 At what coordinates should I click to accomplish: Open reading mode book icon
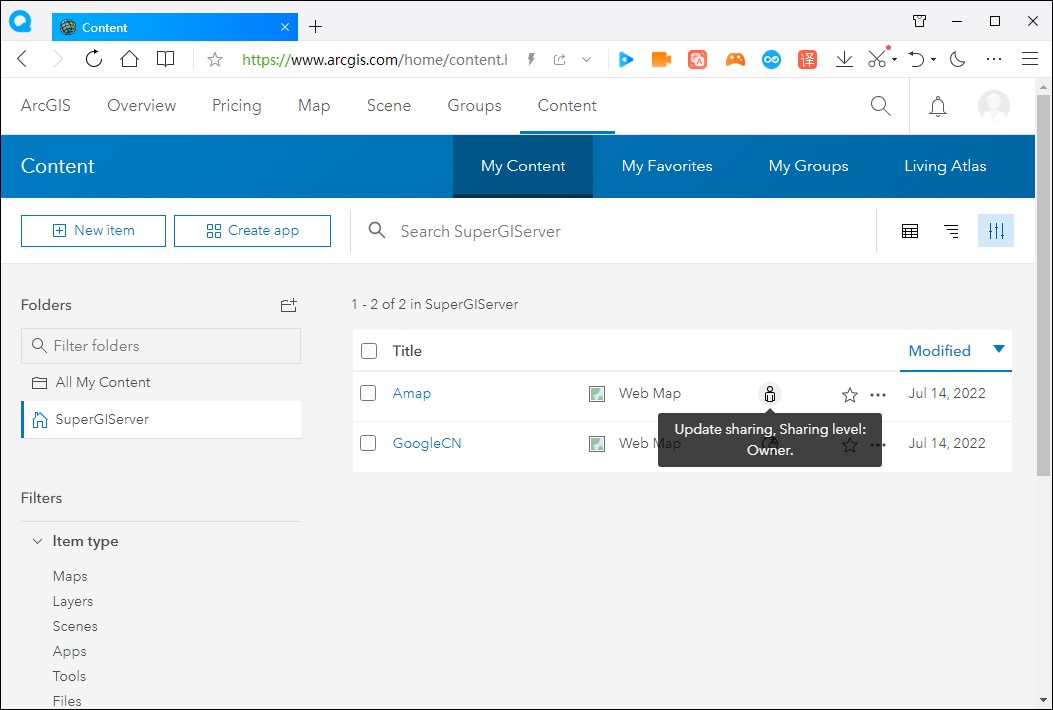165,59
